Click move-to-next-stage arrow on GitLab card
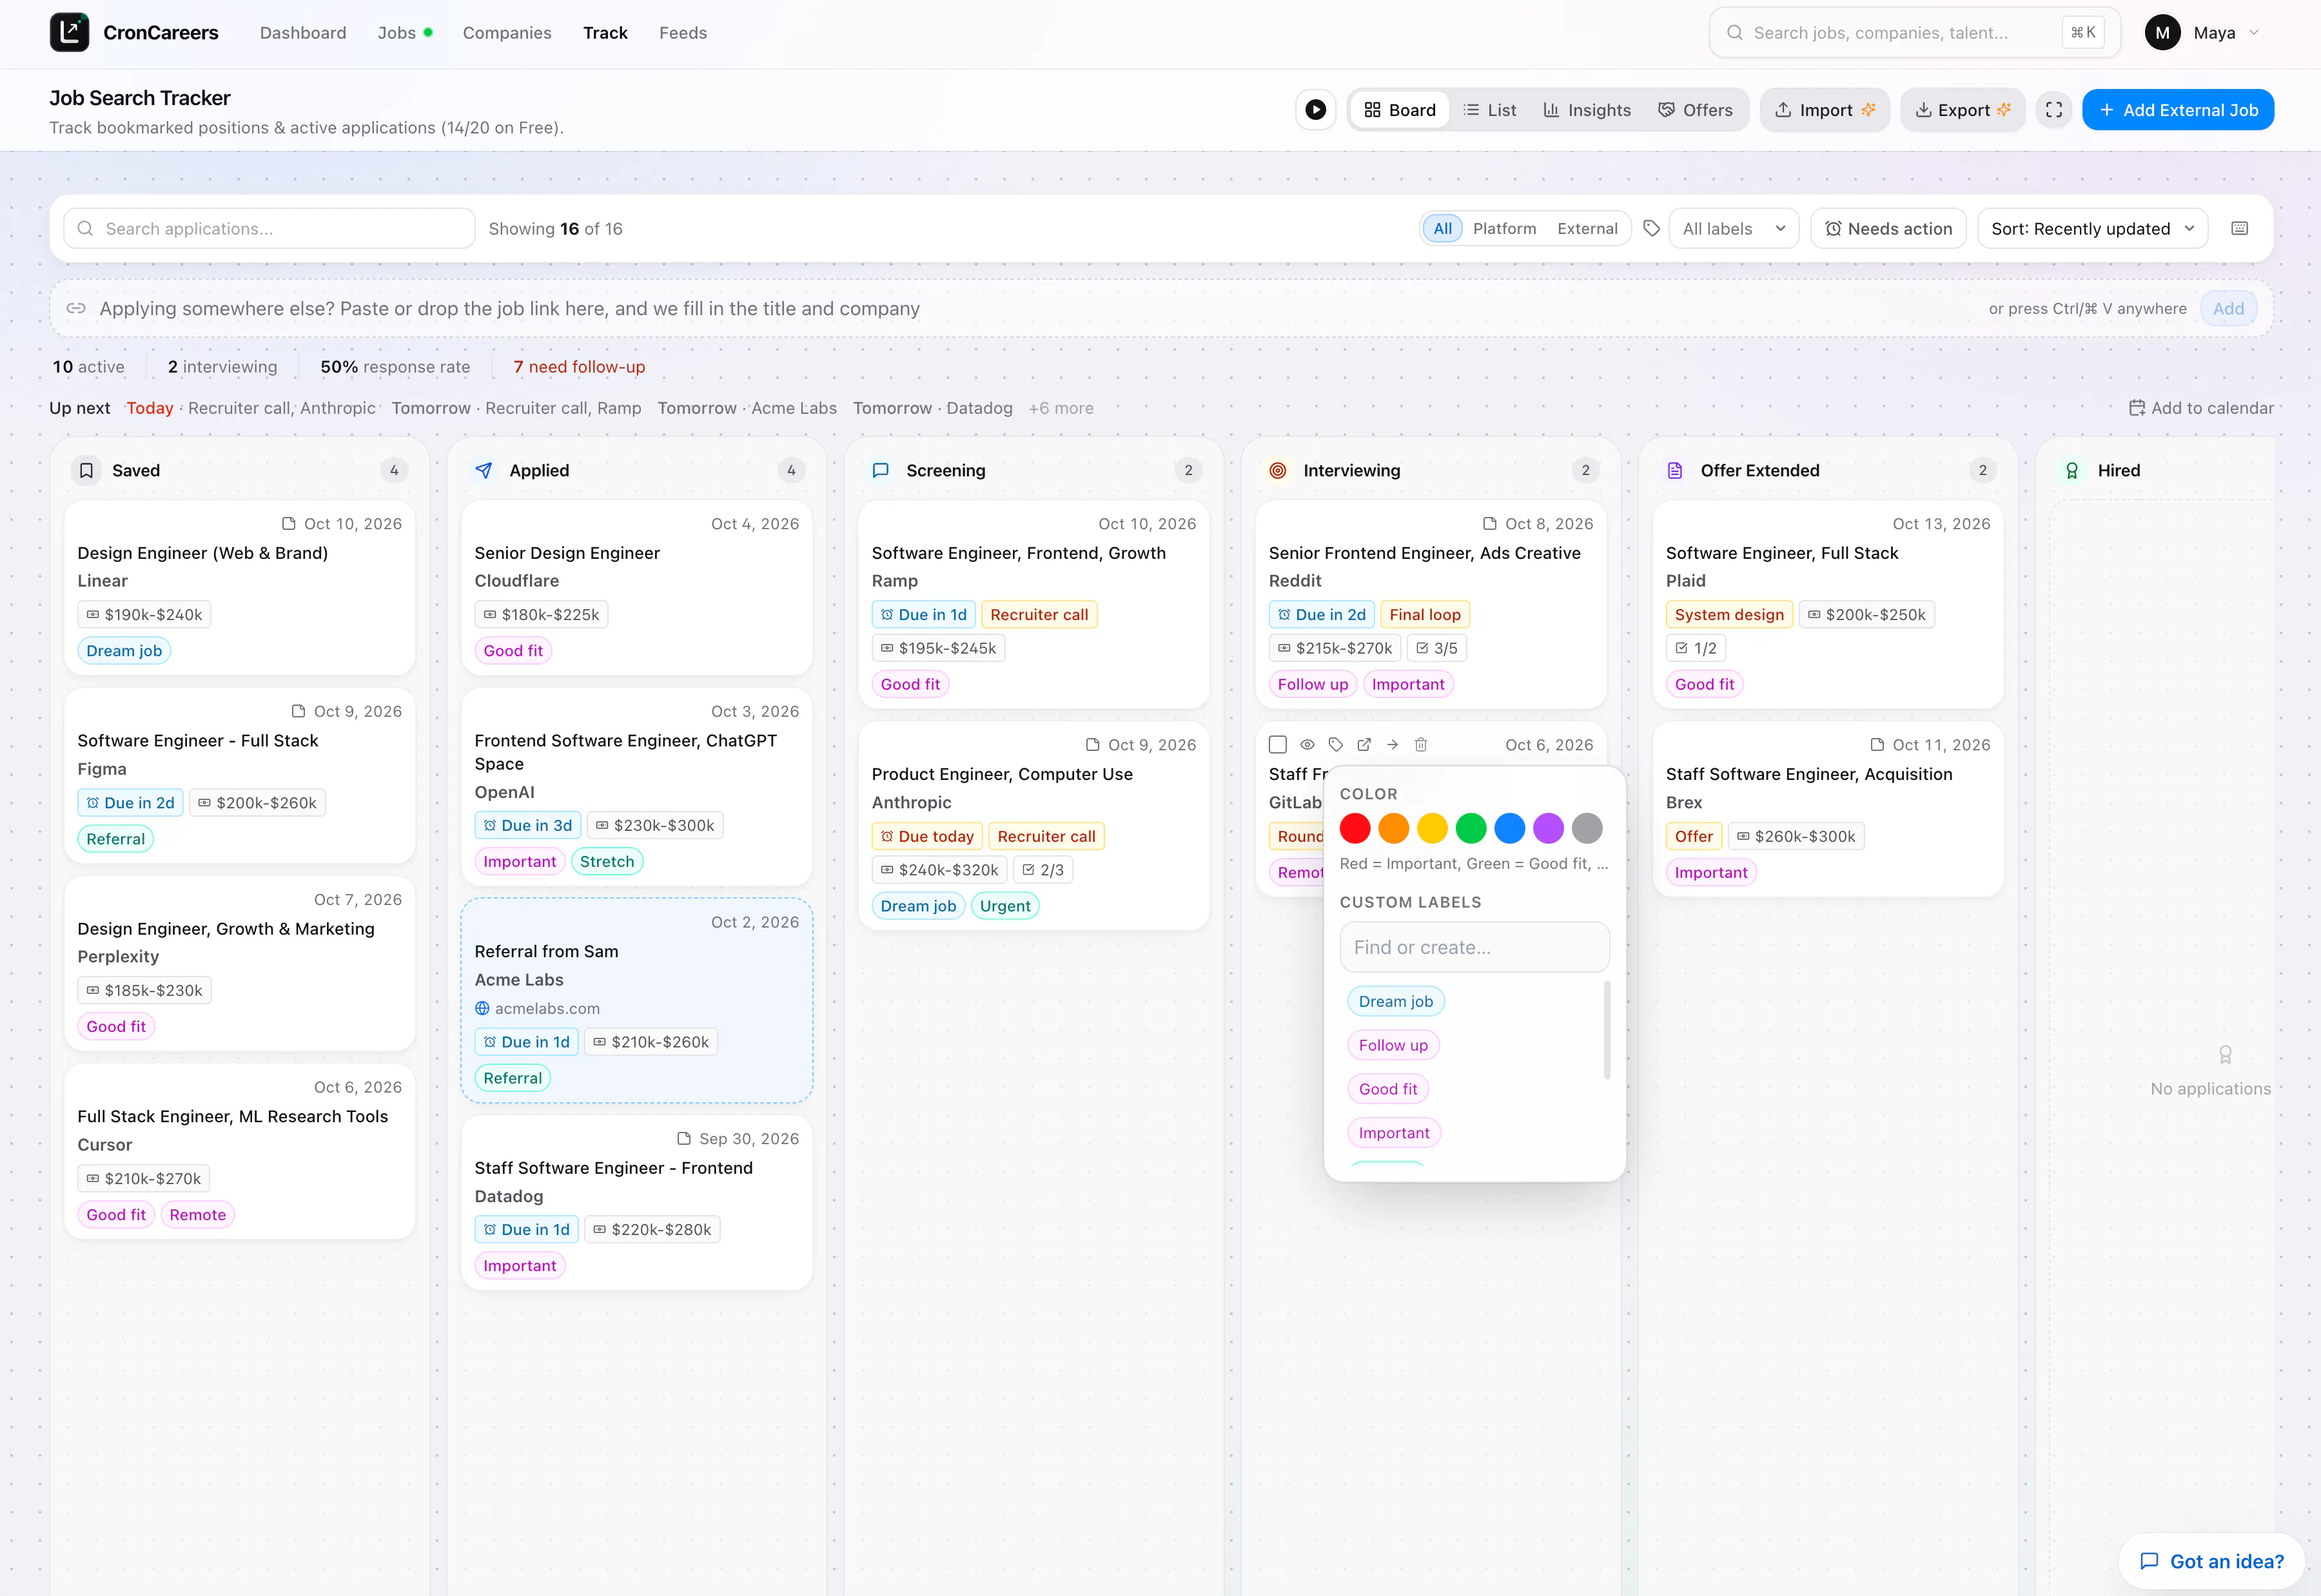2321x1596 pixels. [x=1393, y=745]
